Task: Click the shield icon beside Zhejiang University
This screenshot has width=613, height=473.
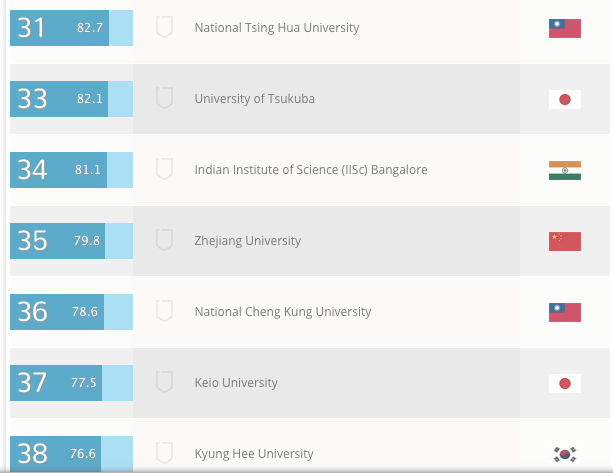Action: point(165,241)
